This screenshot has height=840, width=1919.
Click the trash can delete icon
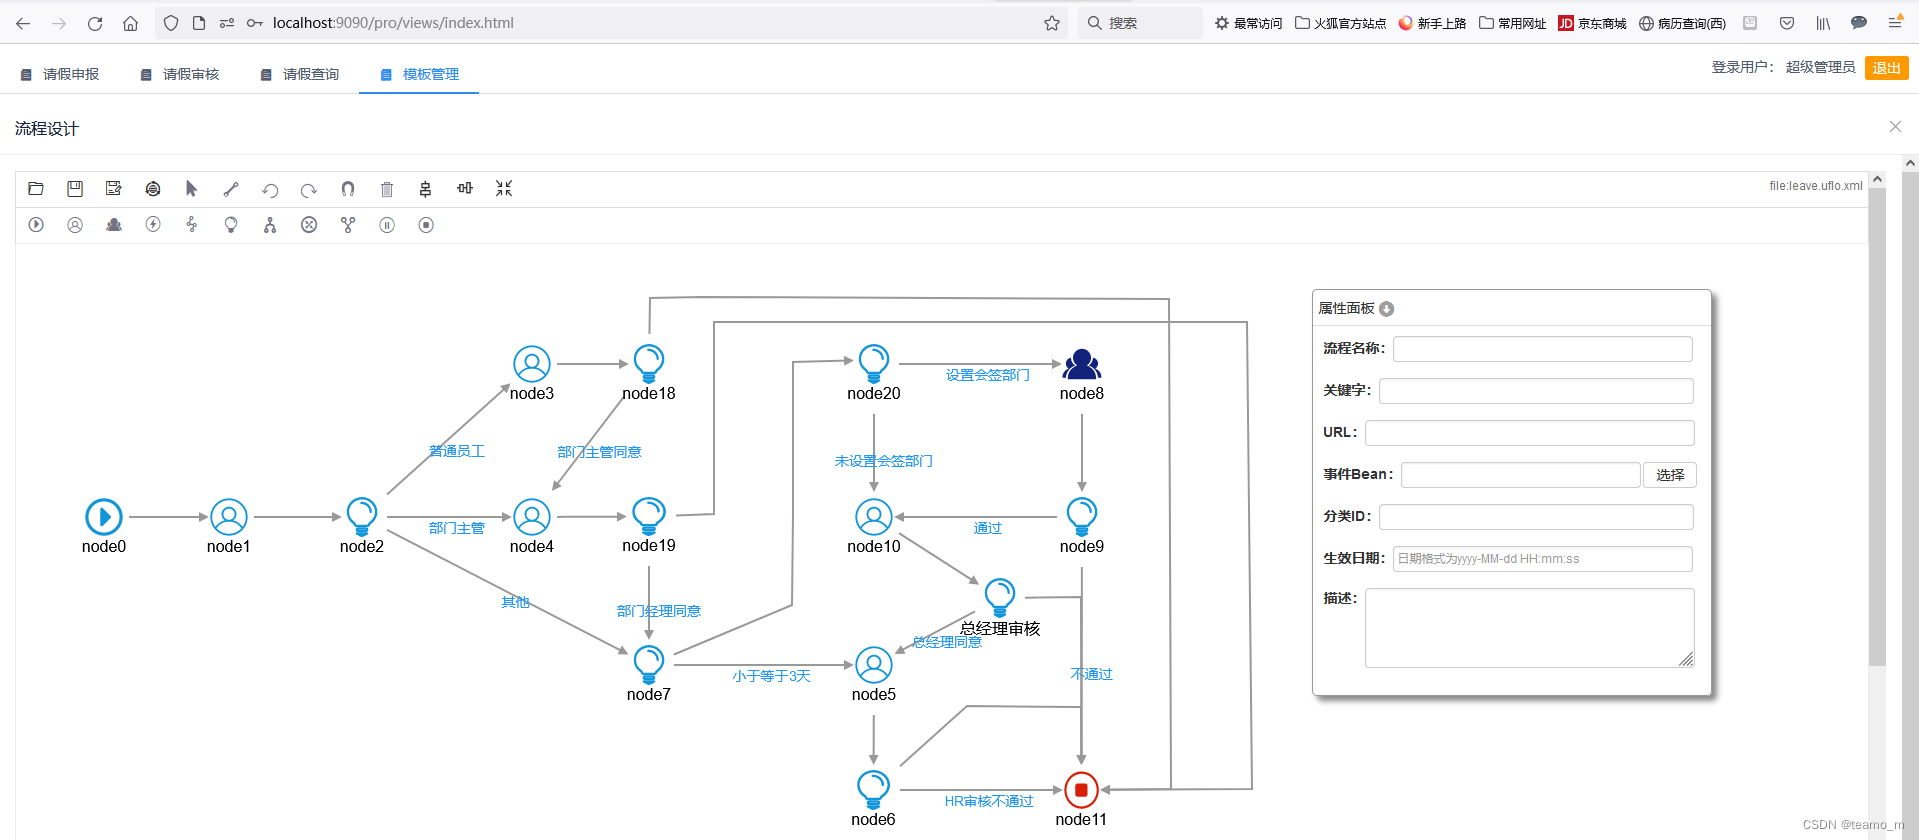[x=387, y=188]
